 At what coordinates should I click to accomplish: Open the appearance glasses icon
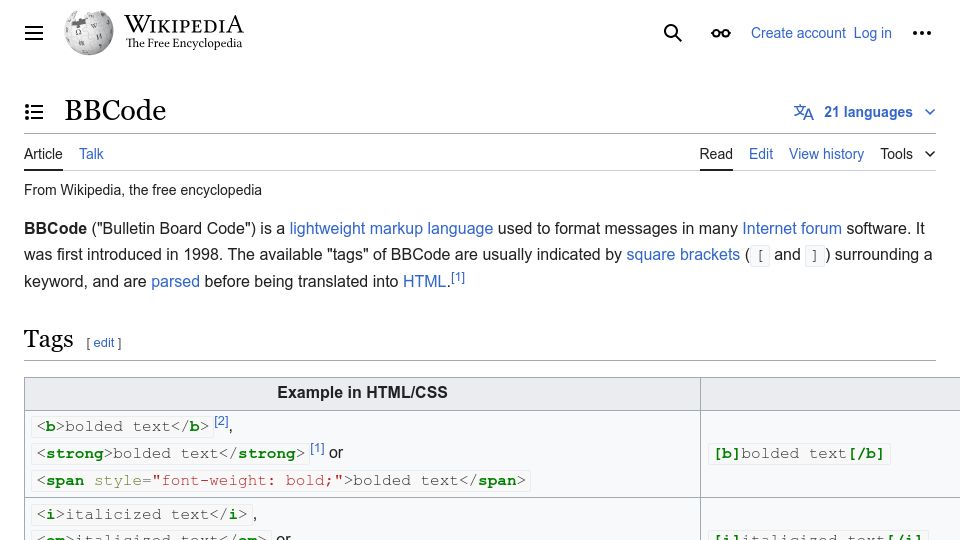coord(721,33)
